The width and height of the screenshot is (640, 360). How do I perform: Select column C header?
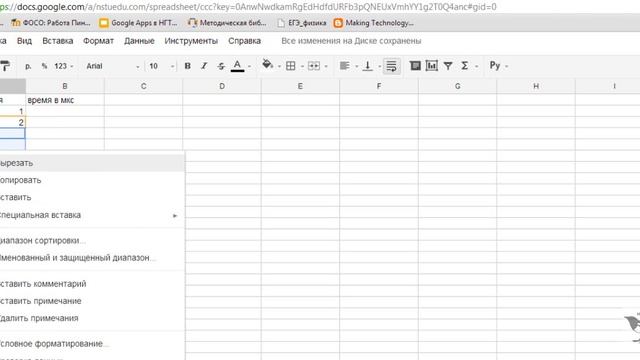[143, 86]
